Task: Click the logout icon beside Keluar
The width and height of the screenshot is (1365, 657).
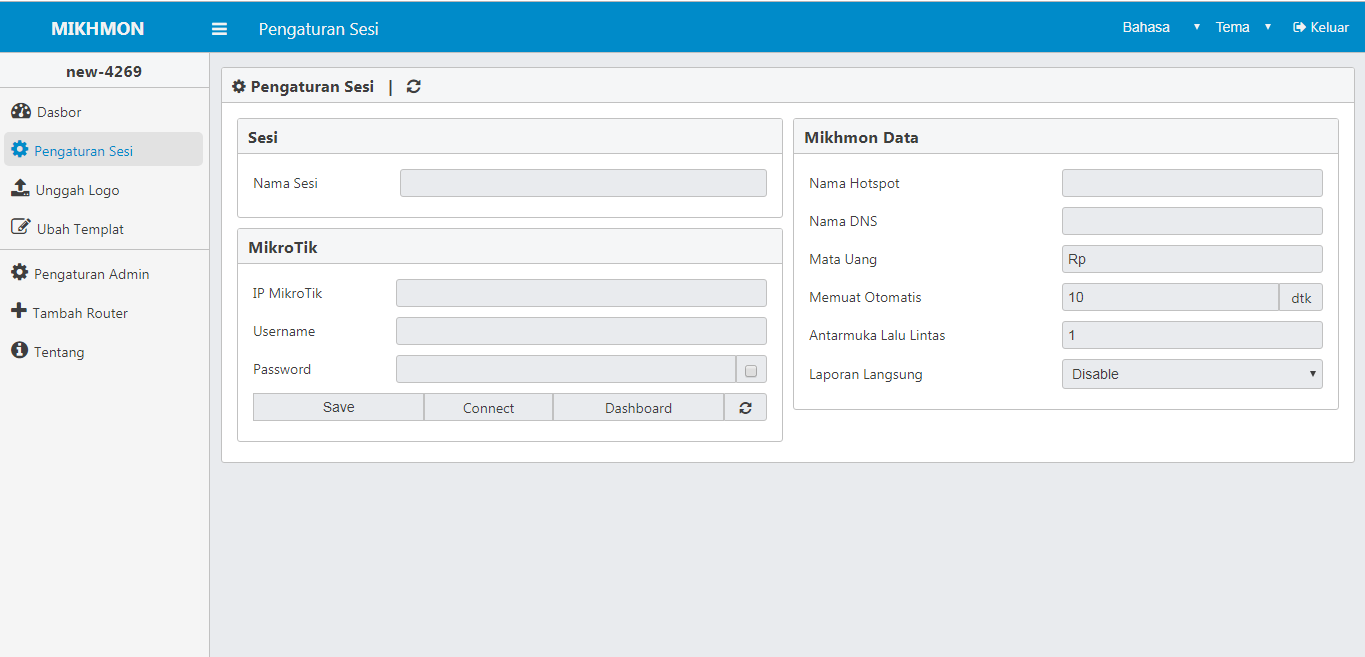Action: click(x=1298, y=27)
